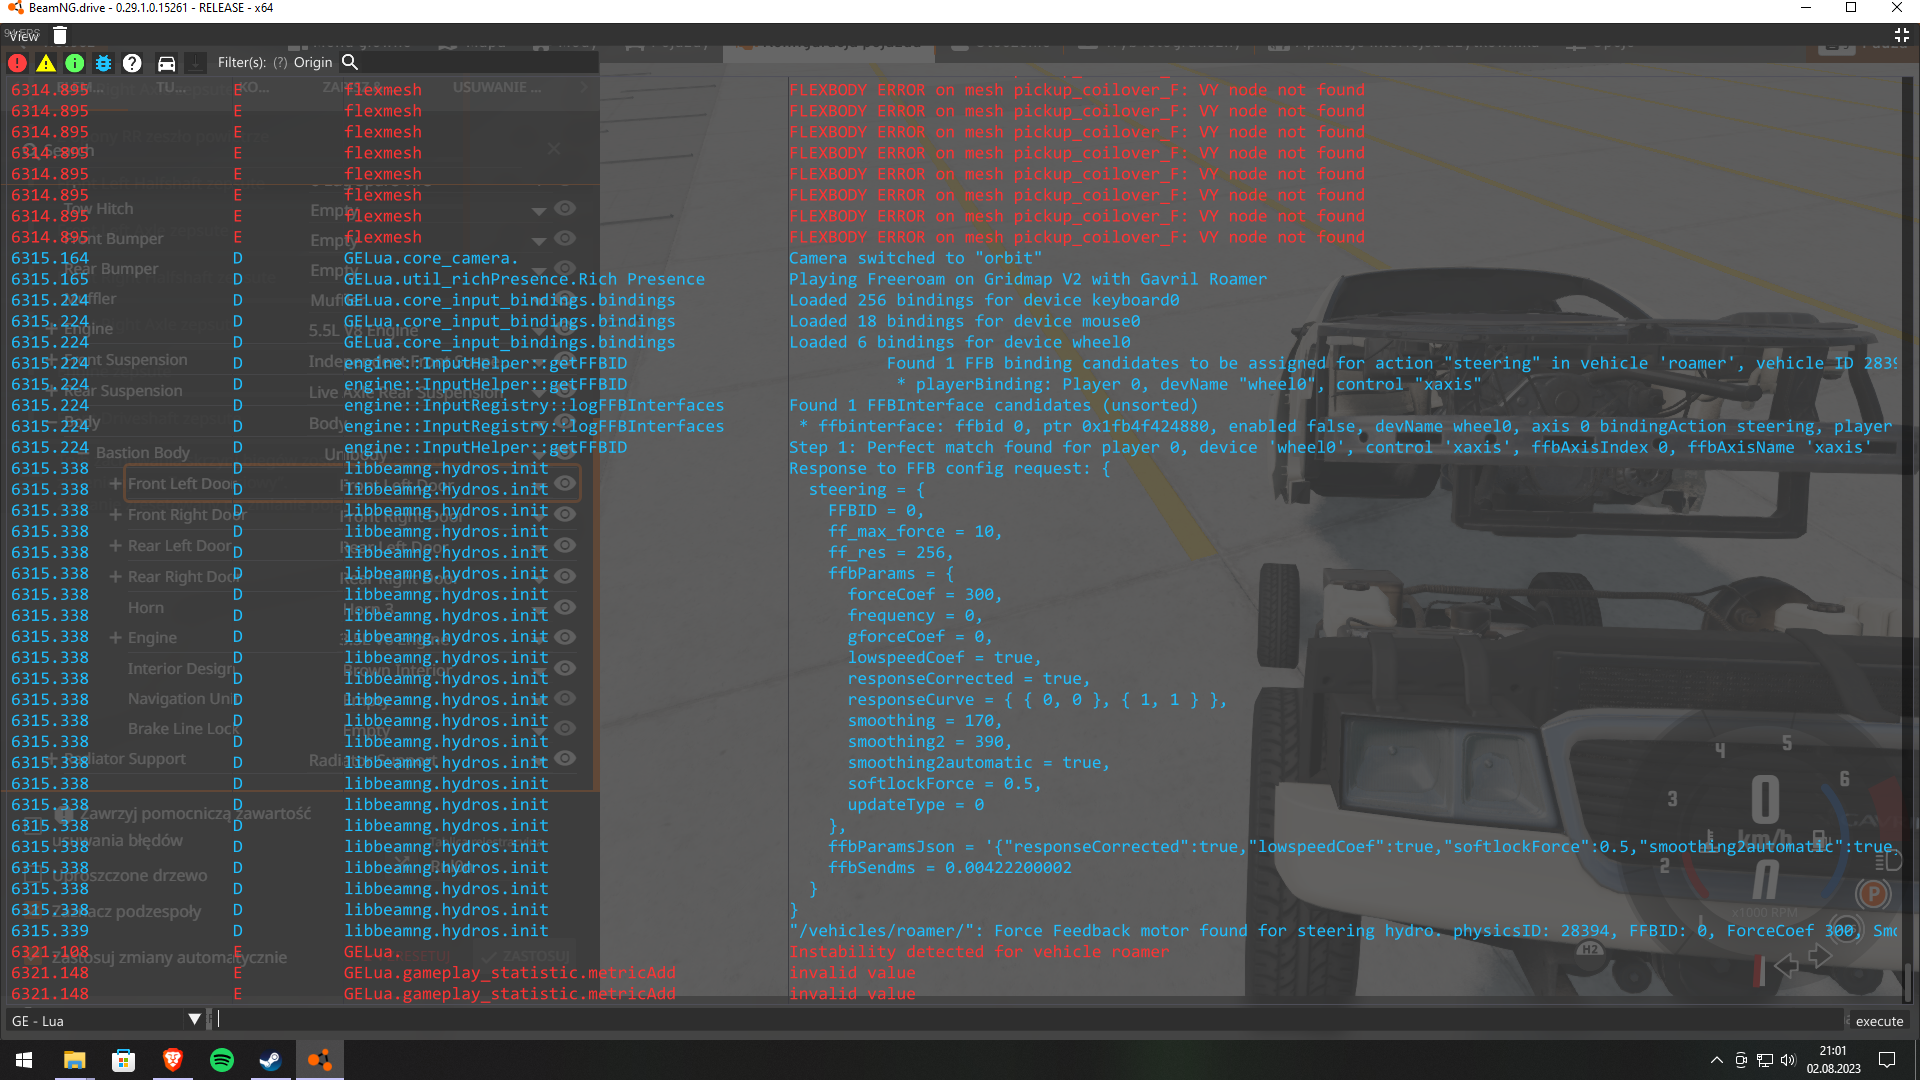Click the exit fullscreen console icon
The image size is (1920, 1080).
click(1902, 35)
